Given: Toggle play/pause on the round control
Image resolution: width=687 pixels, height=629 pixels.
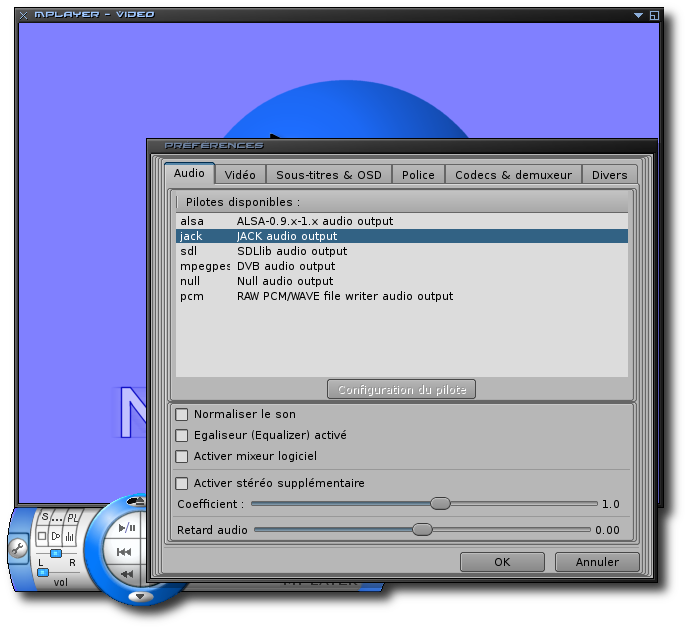Looking at the screenshot, I should 127,528.
